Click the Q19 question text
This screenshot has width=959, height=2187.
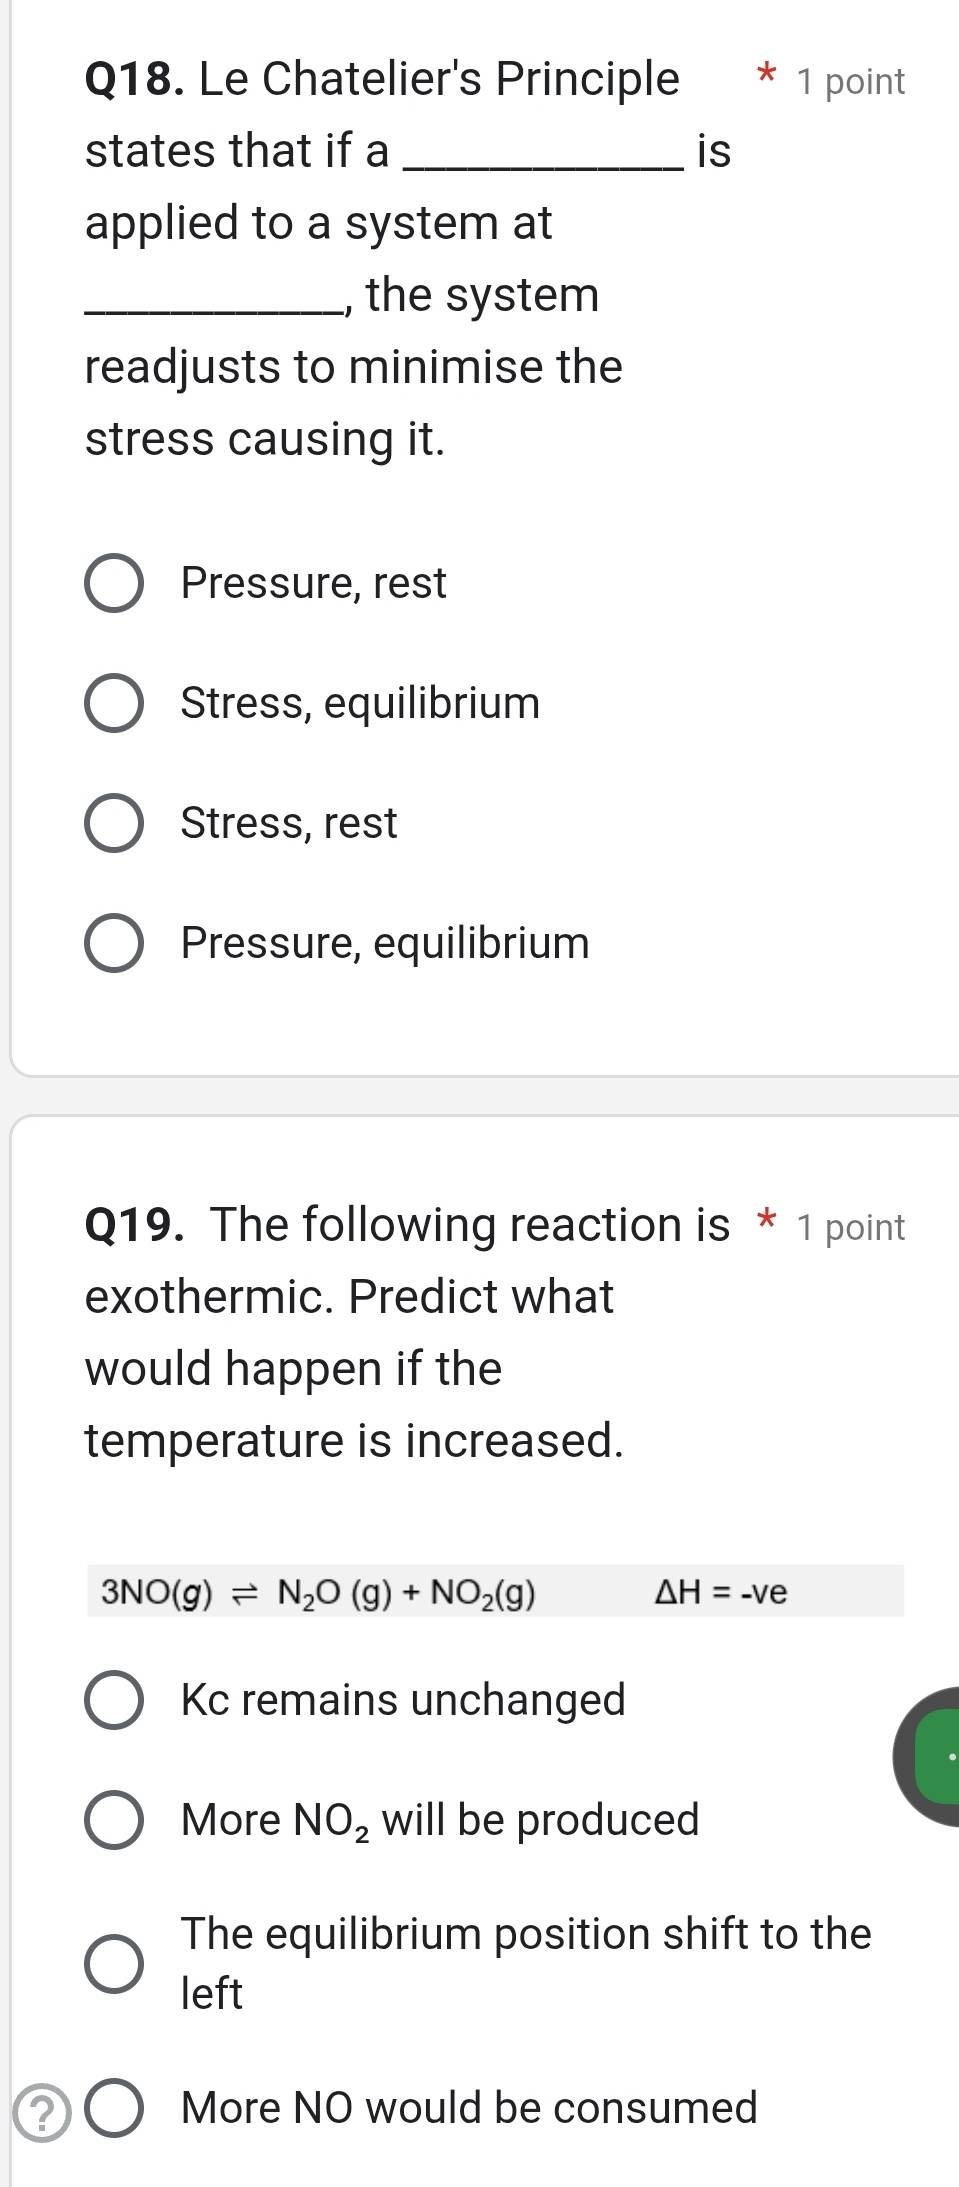[x=400, y=1330]
